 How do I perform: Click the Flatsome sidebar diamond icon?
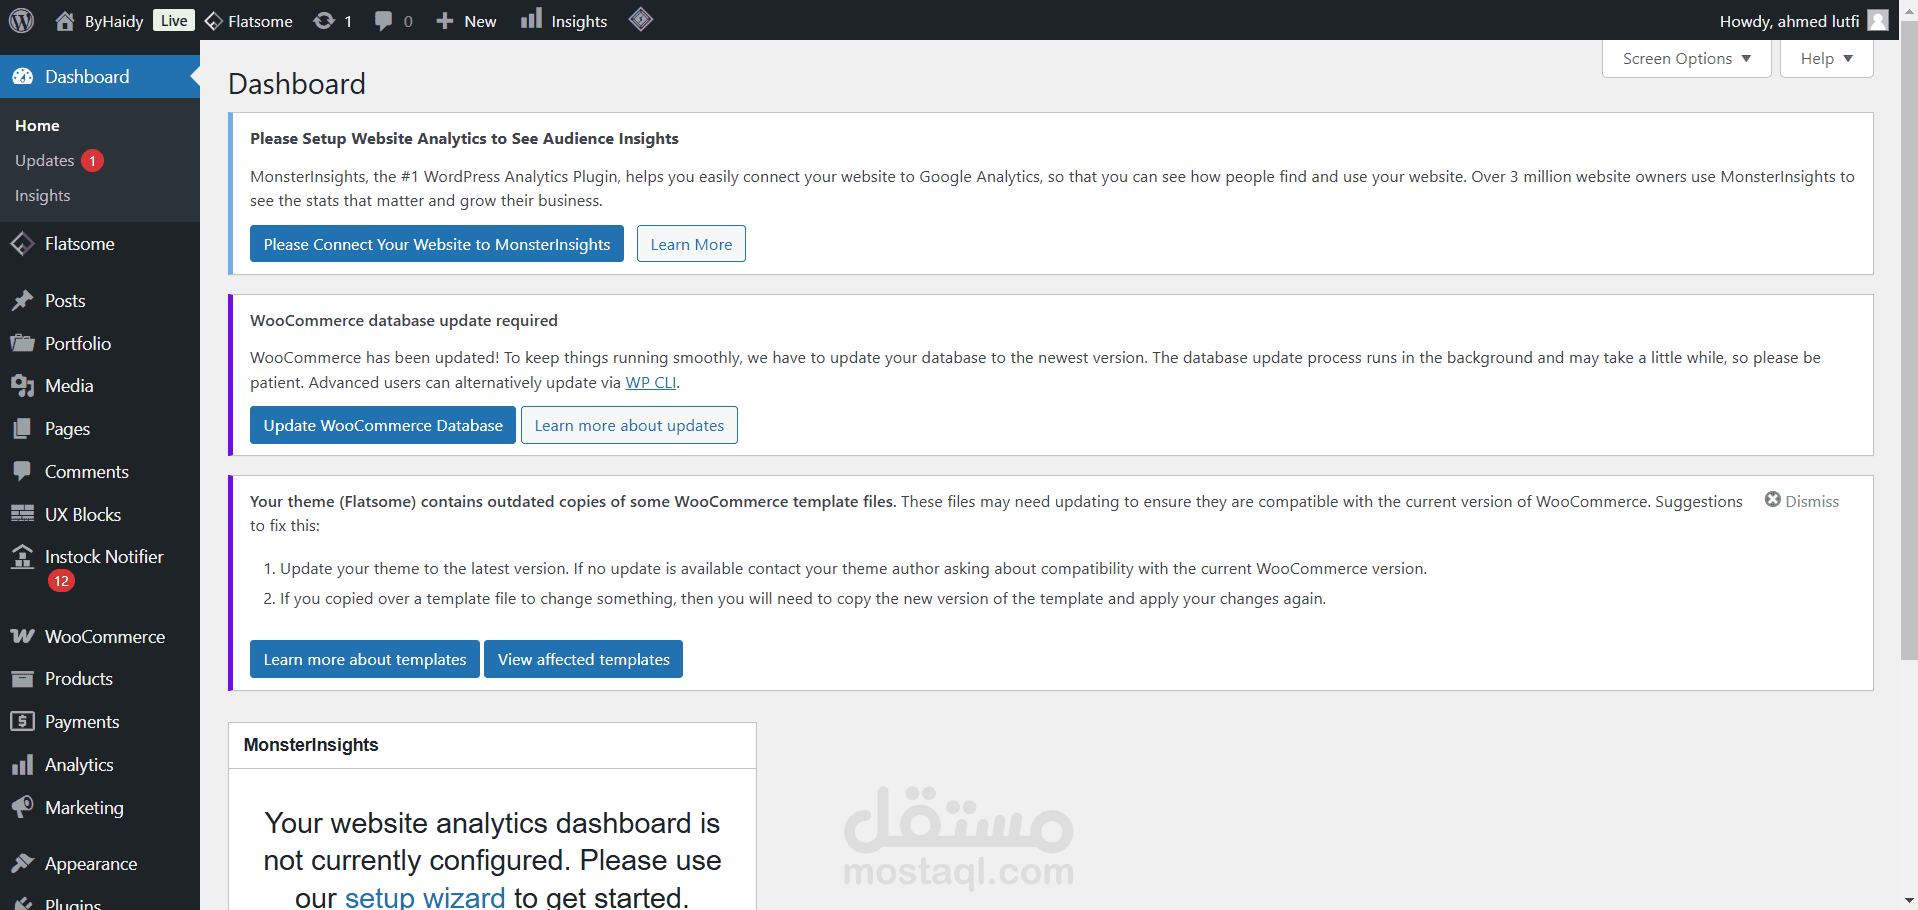[23, 244]
